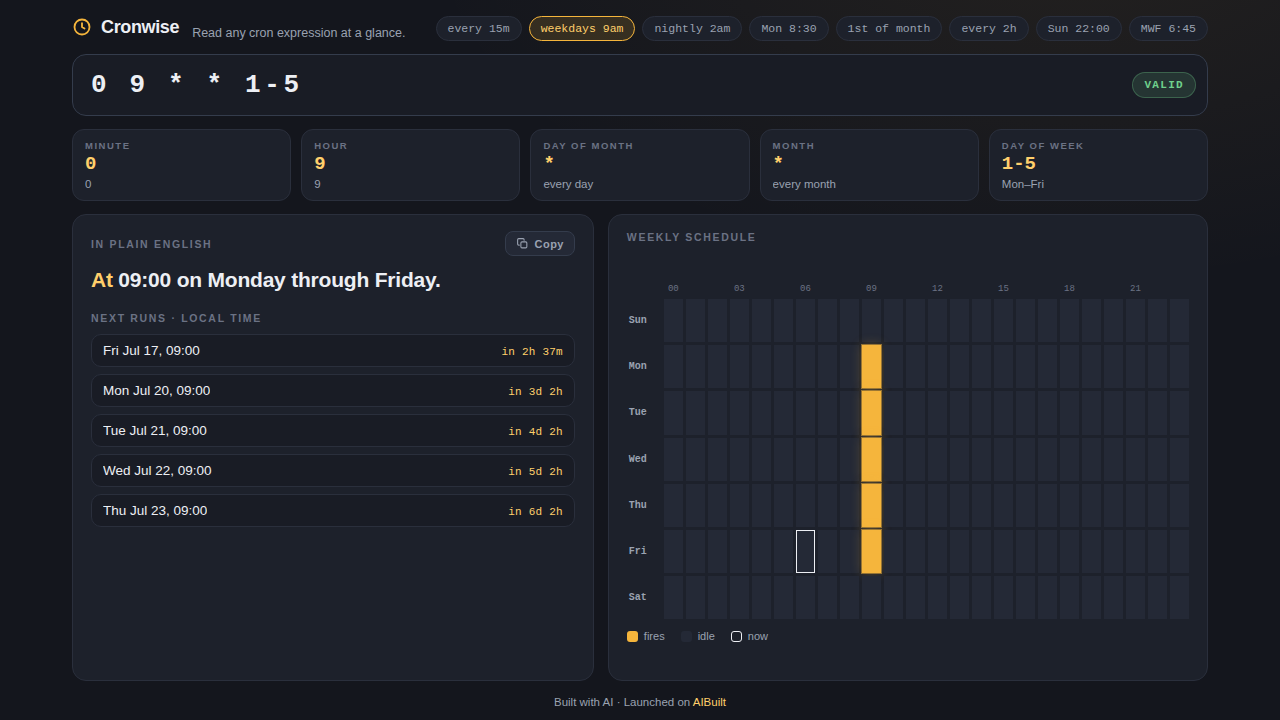Click the "Tue Jul 21, 09:00" next run row
The image size is (1280, 720).
(x=333, y=431)
